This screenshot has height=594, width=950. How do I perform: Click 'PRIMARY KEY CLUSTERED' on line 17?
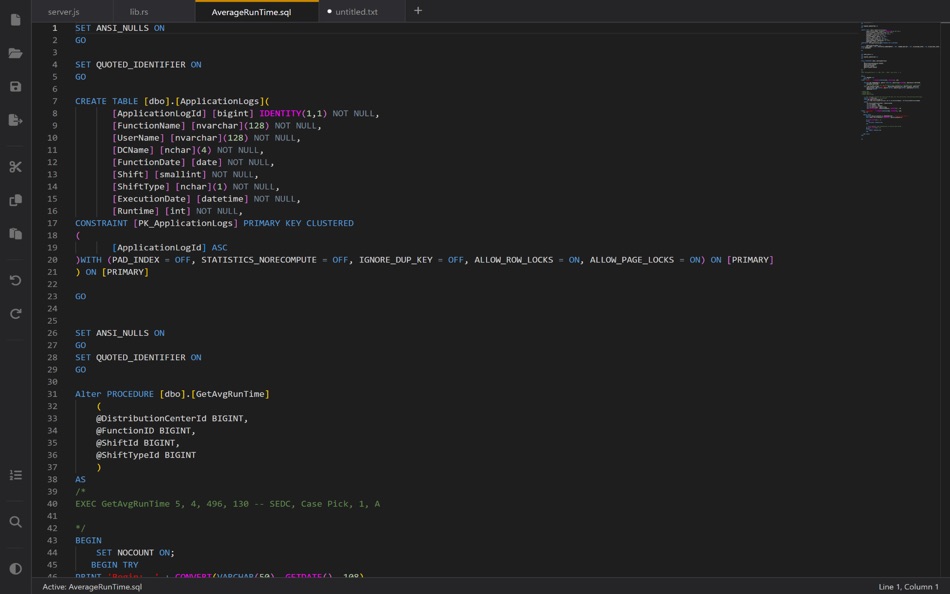(x=298, y=223)
